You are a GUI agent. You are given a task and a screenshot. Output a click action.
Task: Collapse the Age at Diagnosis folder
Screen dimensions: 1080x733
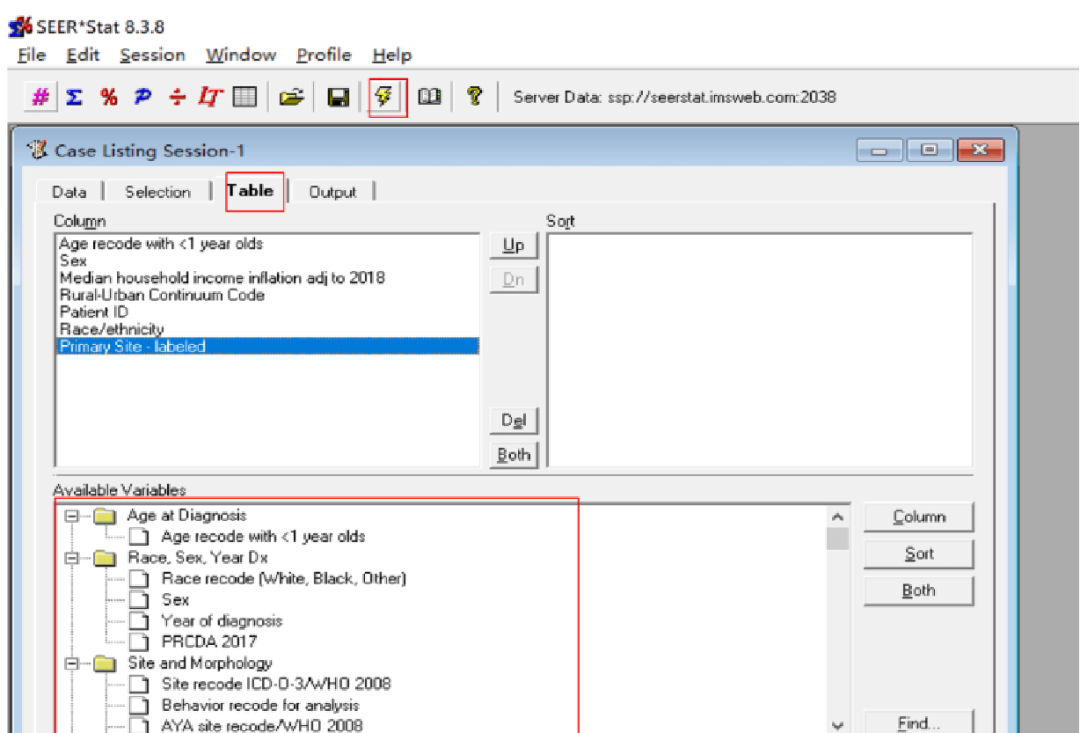tap(72, 516)
